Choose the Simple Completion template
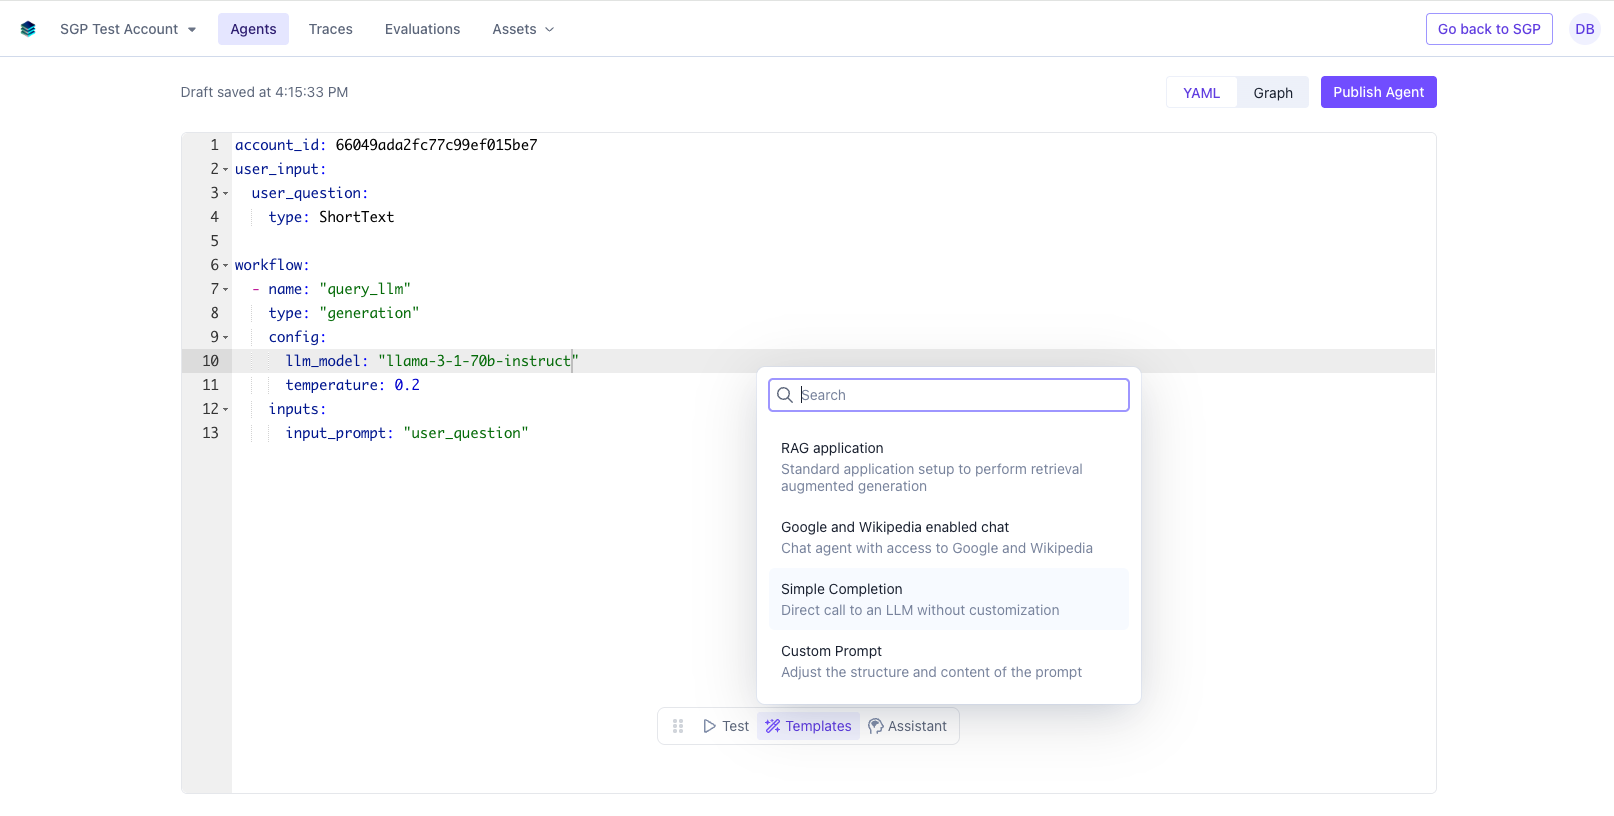Viewport: 1614px width, 816px height. coord(949,599)
